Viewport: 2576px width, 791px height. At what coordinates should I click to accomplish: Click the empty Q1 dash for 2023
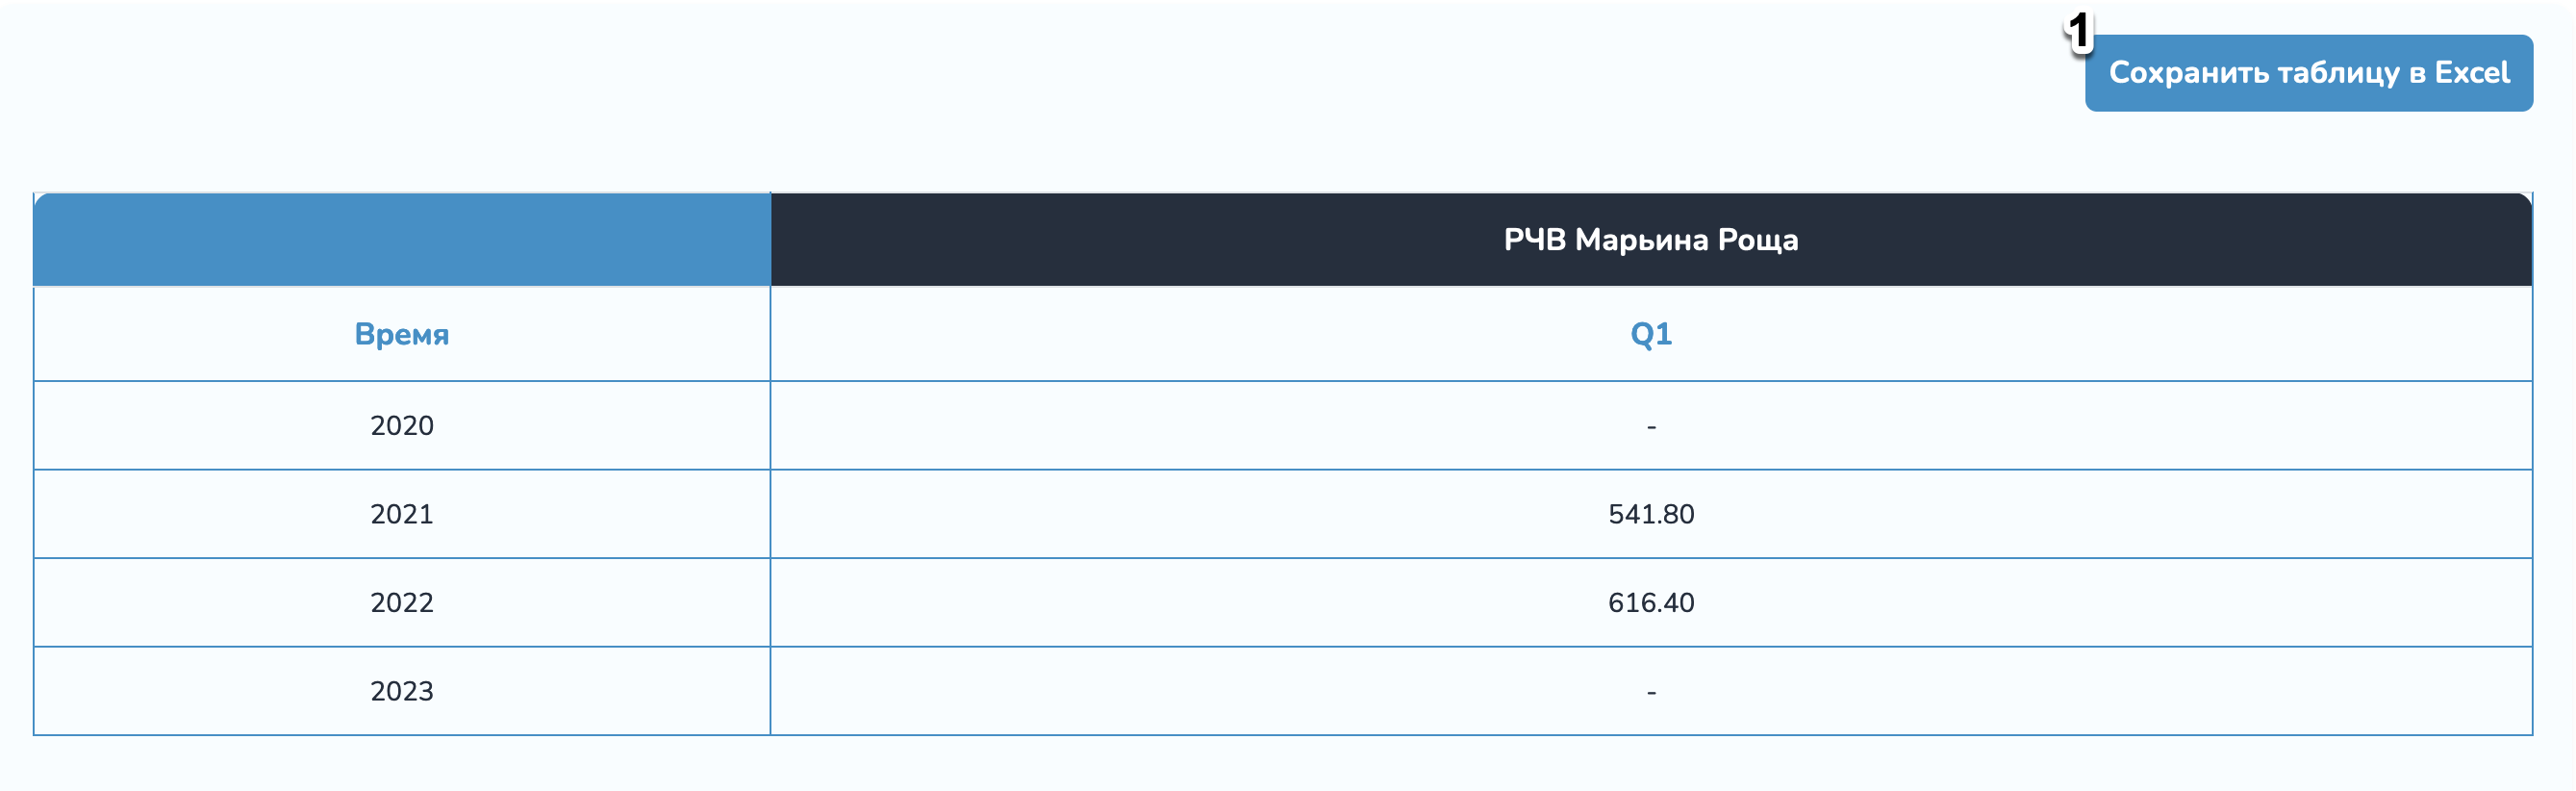tap(1650, 691)
